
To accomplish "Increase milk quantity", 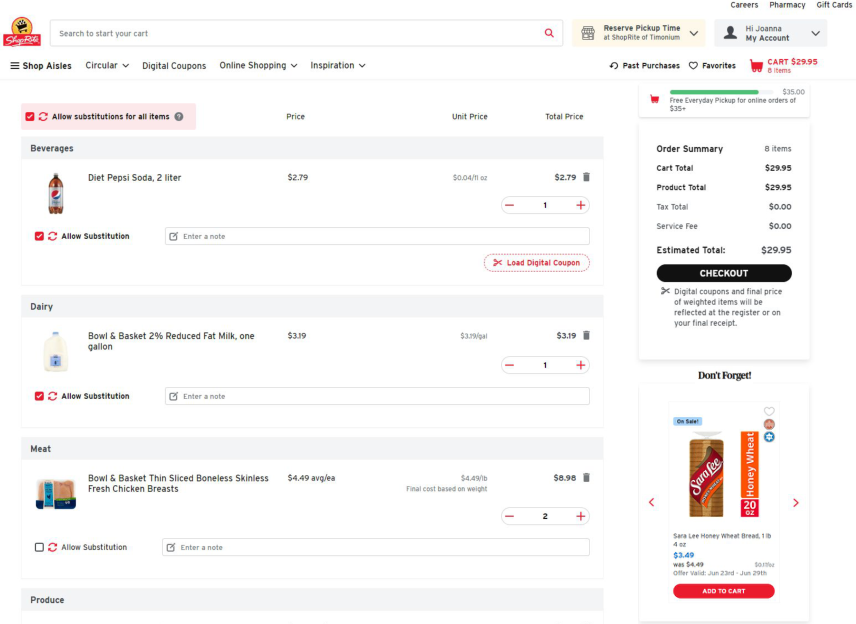I will 580,365.
